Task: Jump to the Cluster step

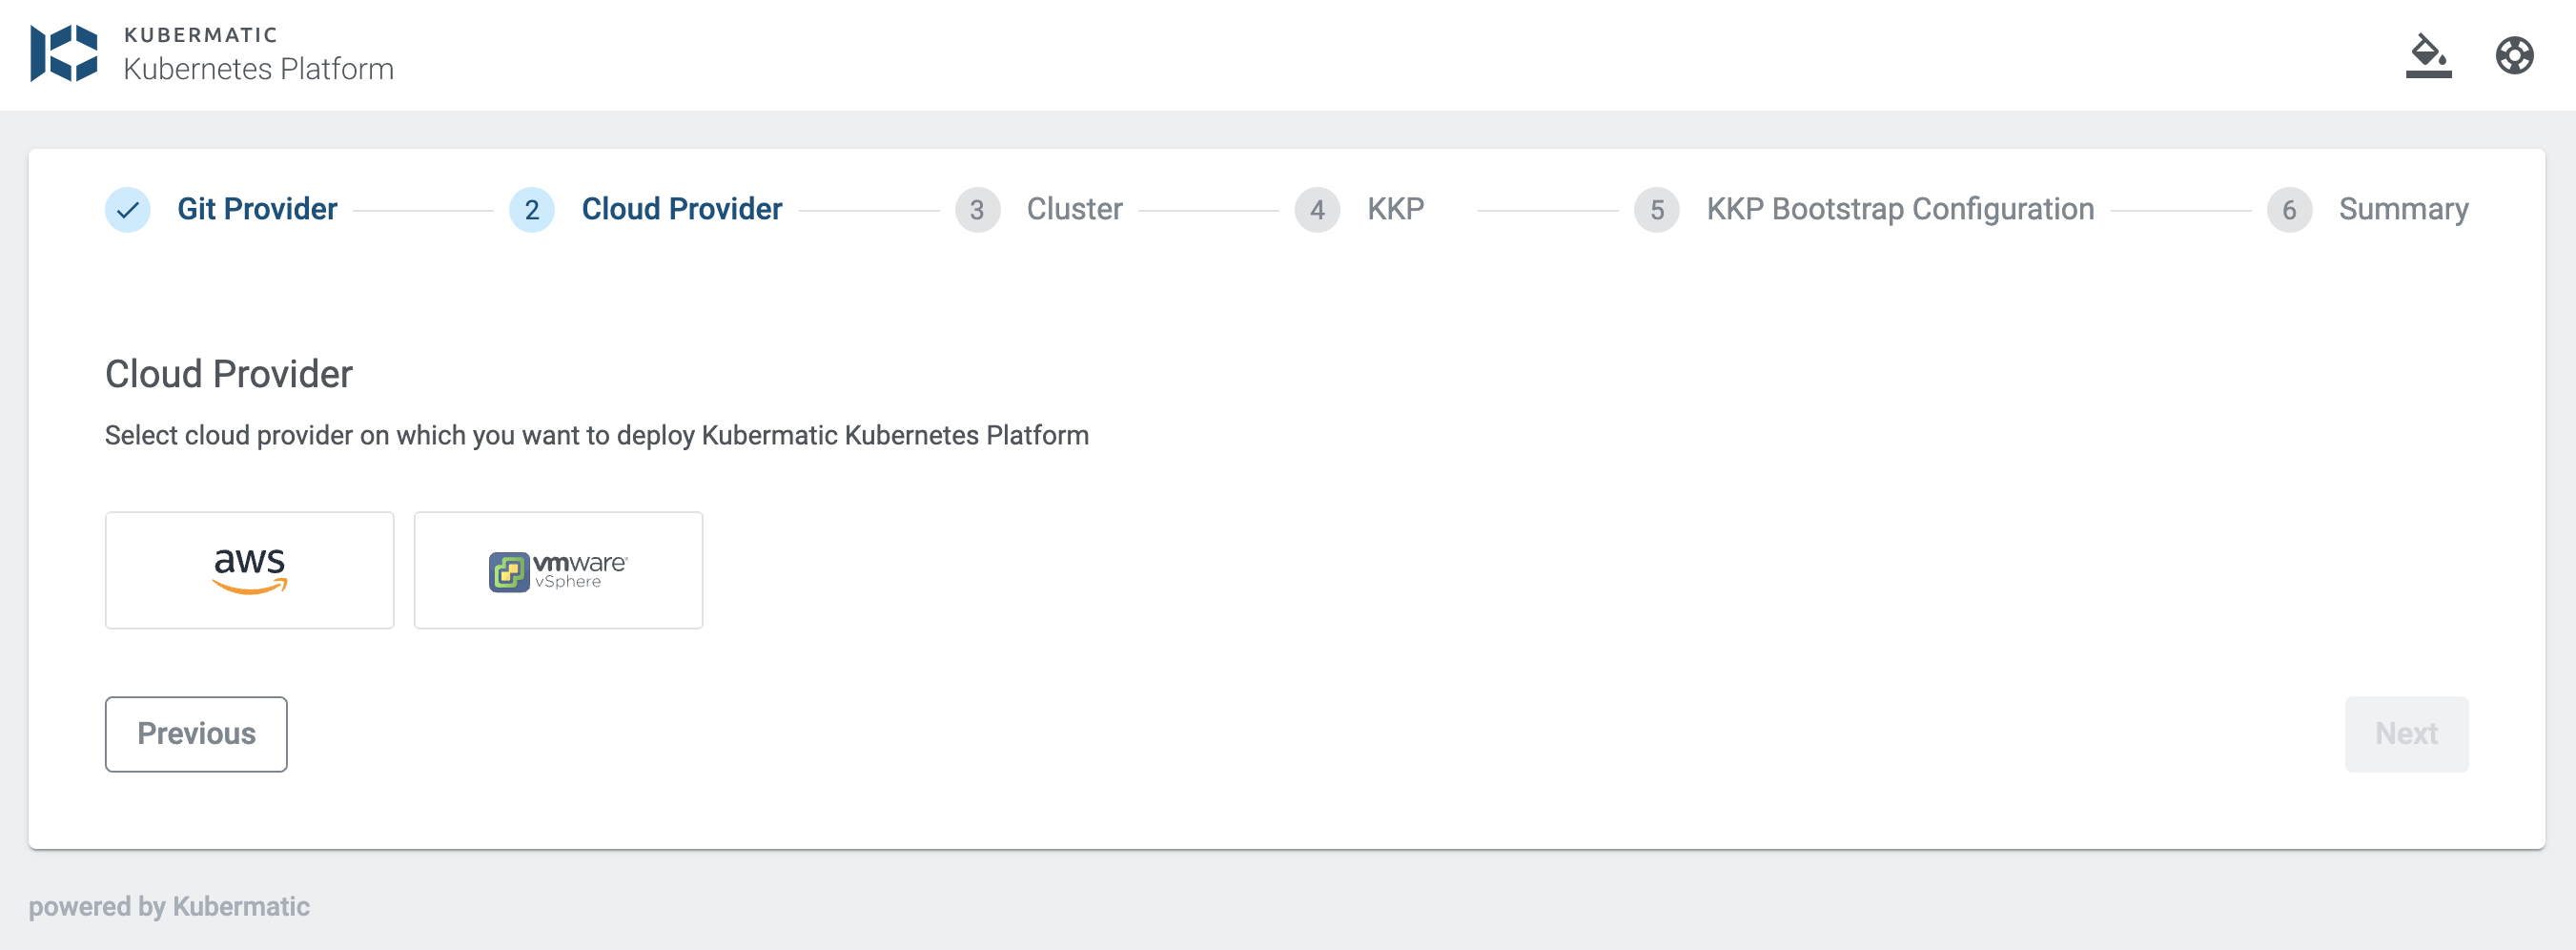Action: pos(1074,209)
